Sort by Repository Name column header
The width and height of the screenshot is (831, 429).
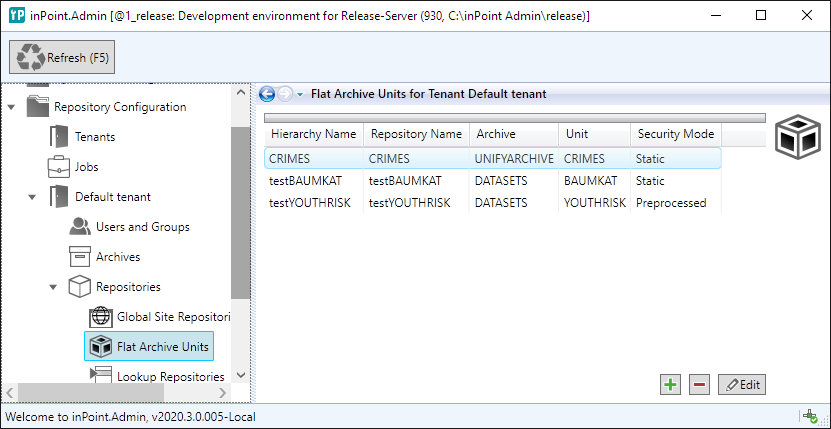pos(417,134)
